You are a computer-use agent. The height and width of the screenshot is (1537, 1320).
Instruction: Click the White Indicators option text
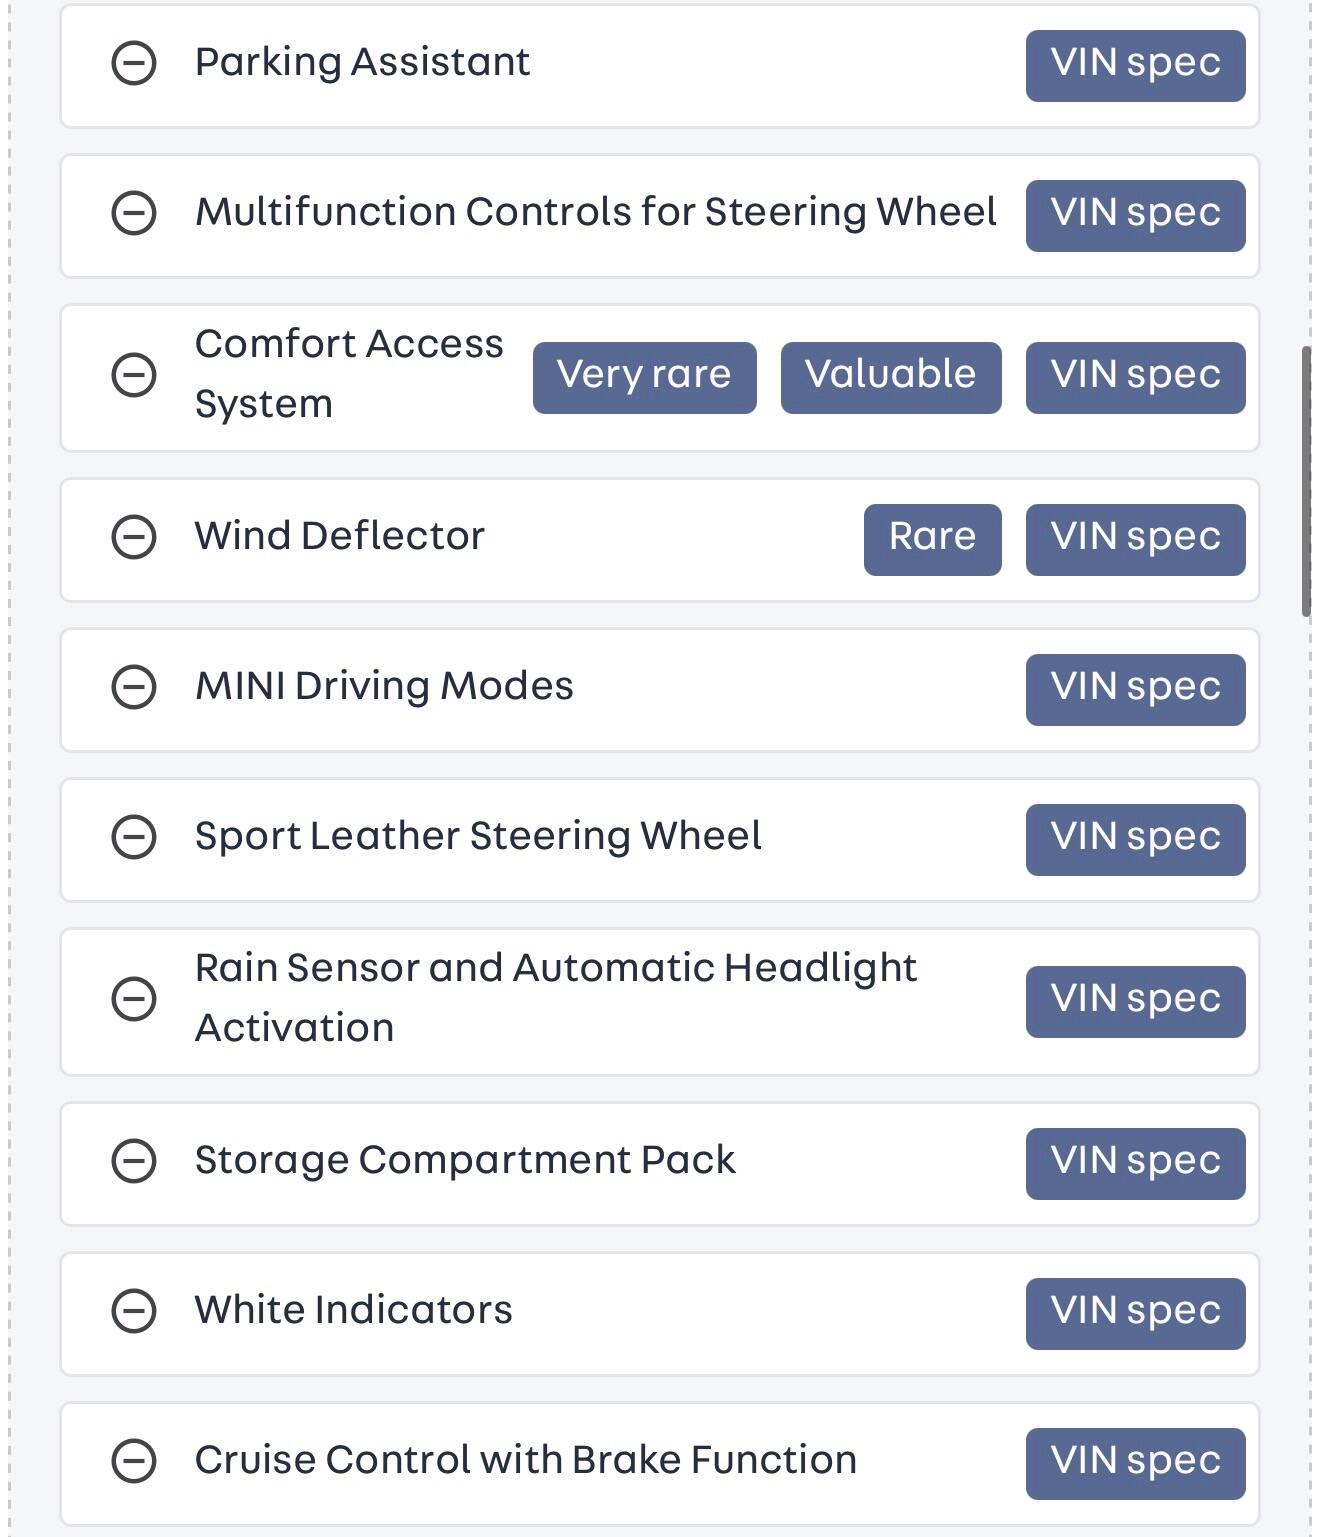click(353, 1310)
